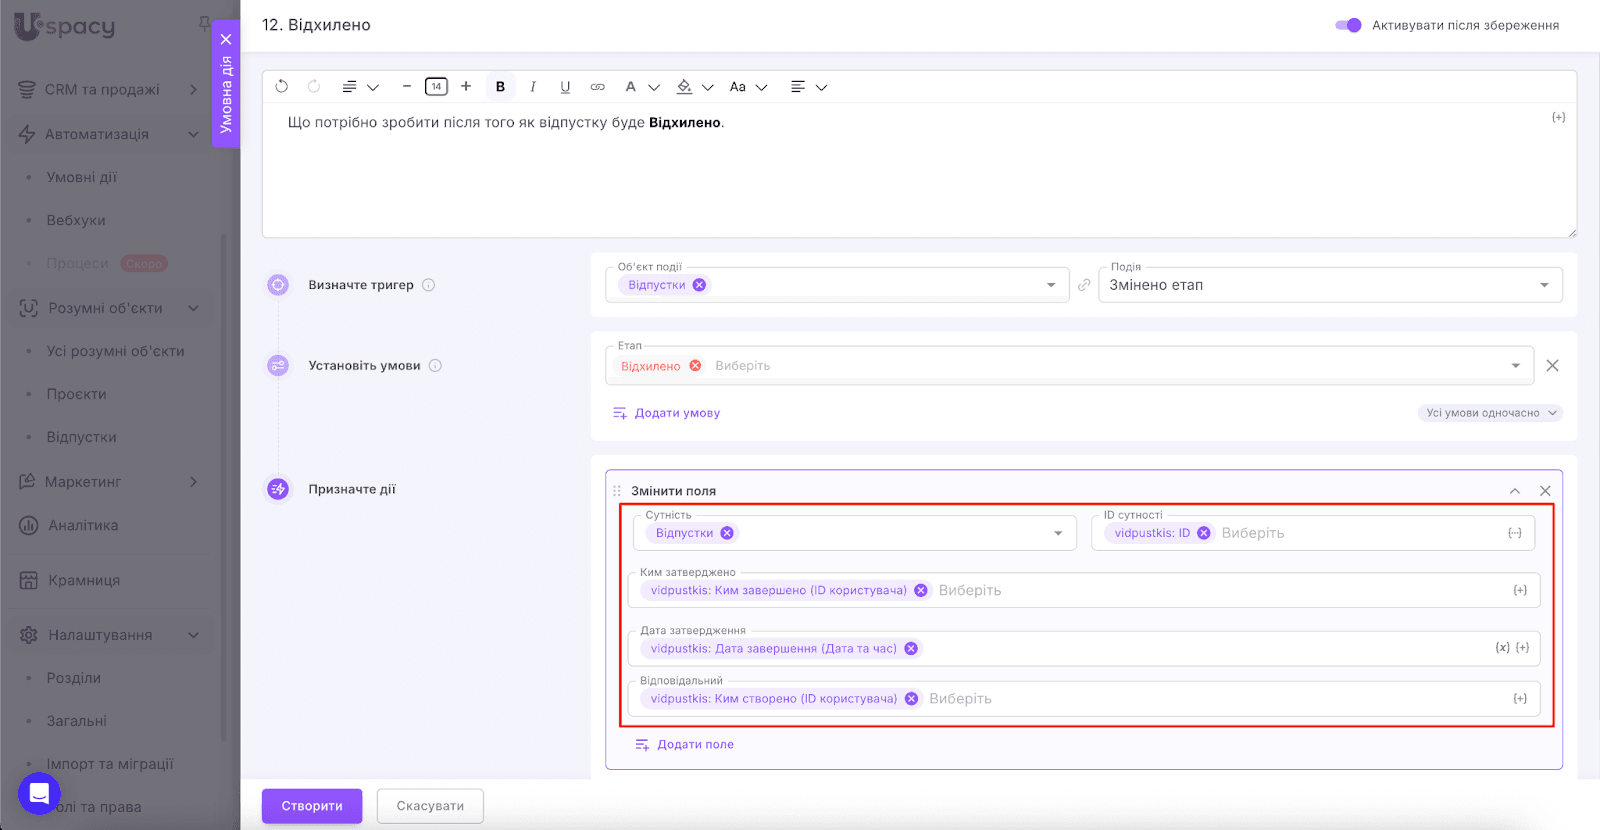Remove the Відхилено stage tag
Viewport: 1600px width, 830px height.
click(695, 366)
